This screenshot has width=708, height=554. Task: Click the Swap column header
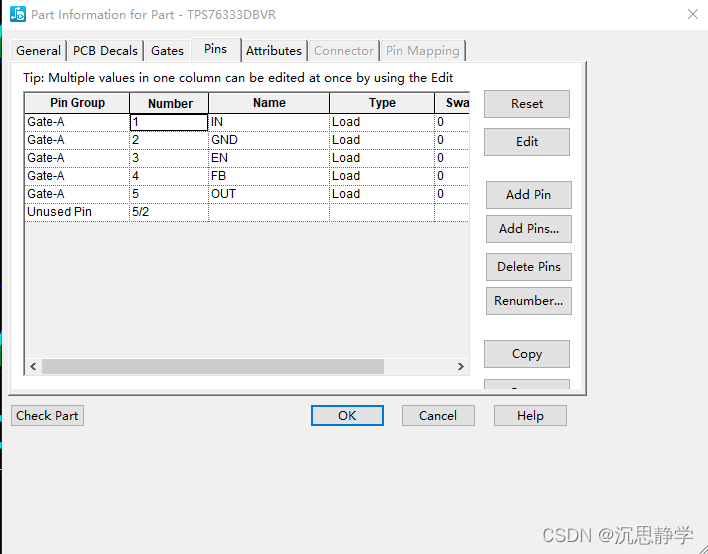pos(452,103)
